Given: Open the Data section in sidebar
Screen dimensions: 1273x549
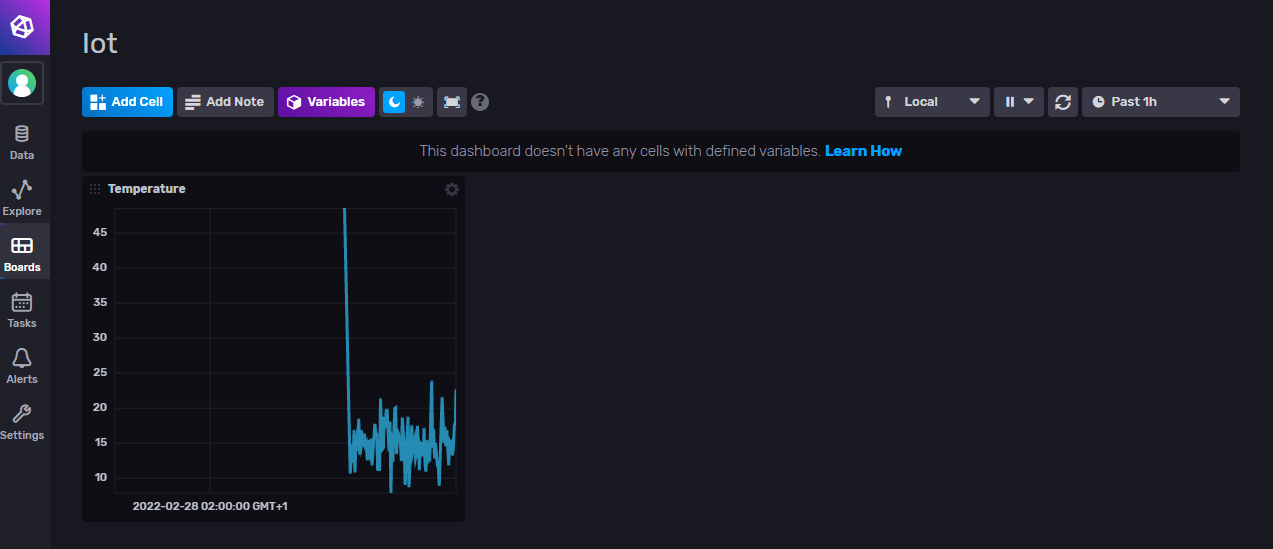Looking at the screenshot, I should tap(22, 143).
